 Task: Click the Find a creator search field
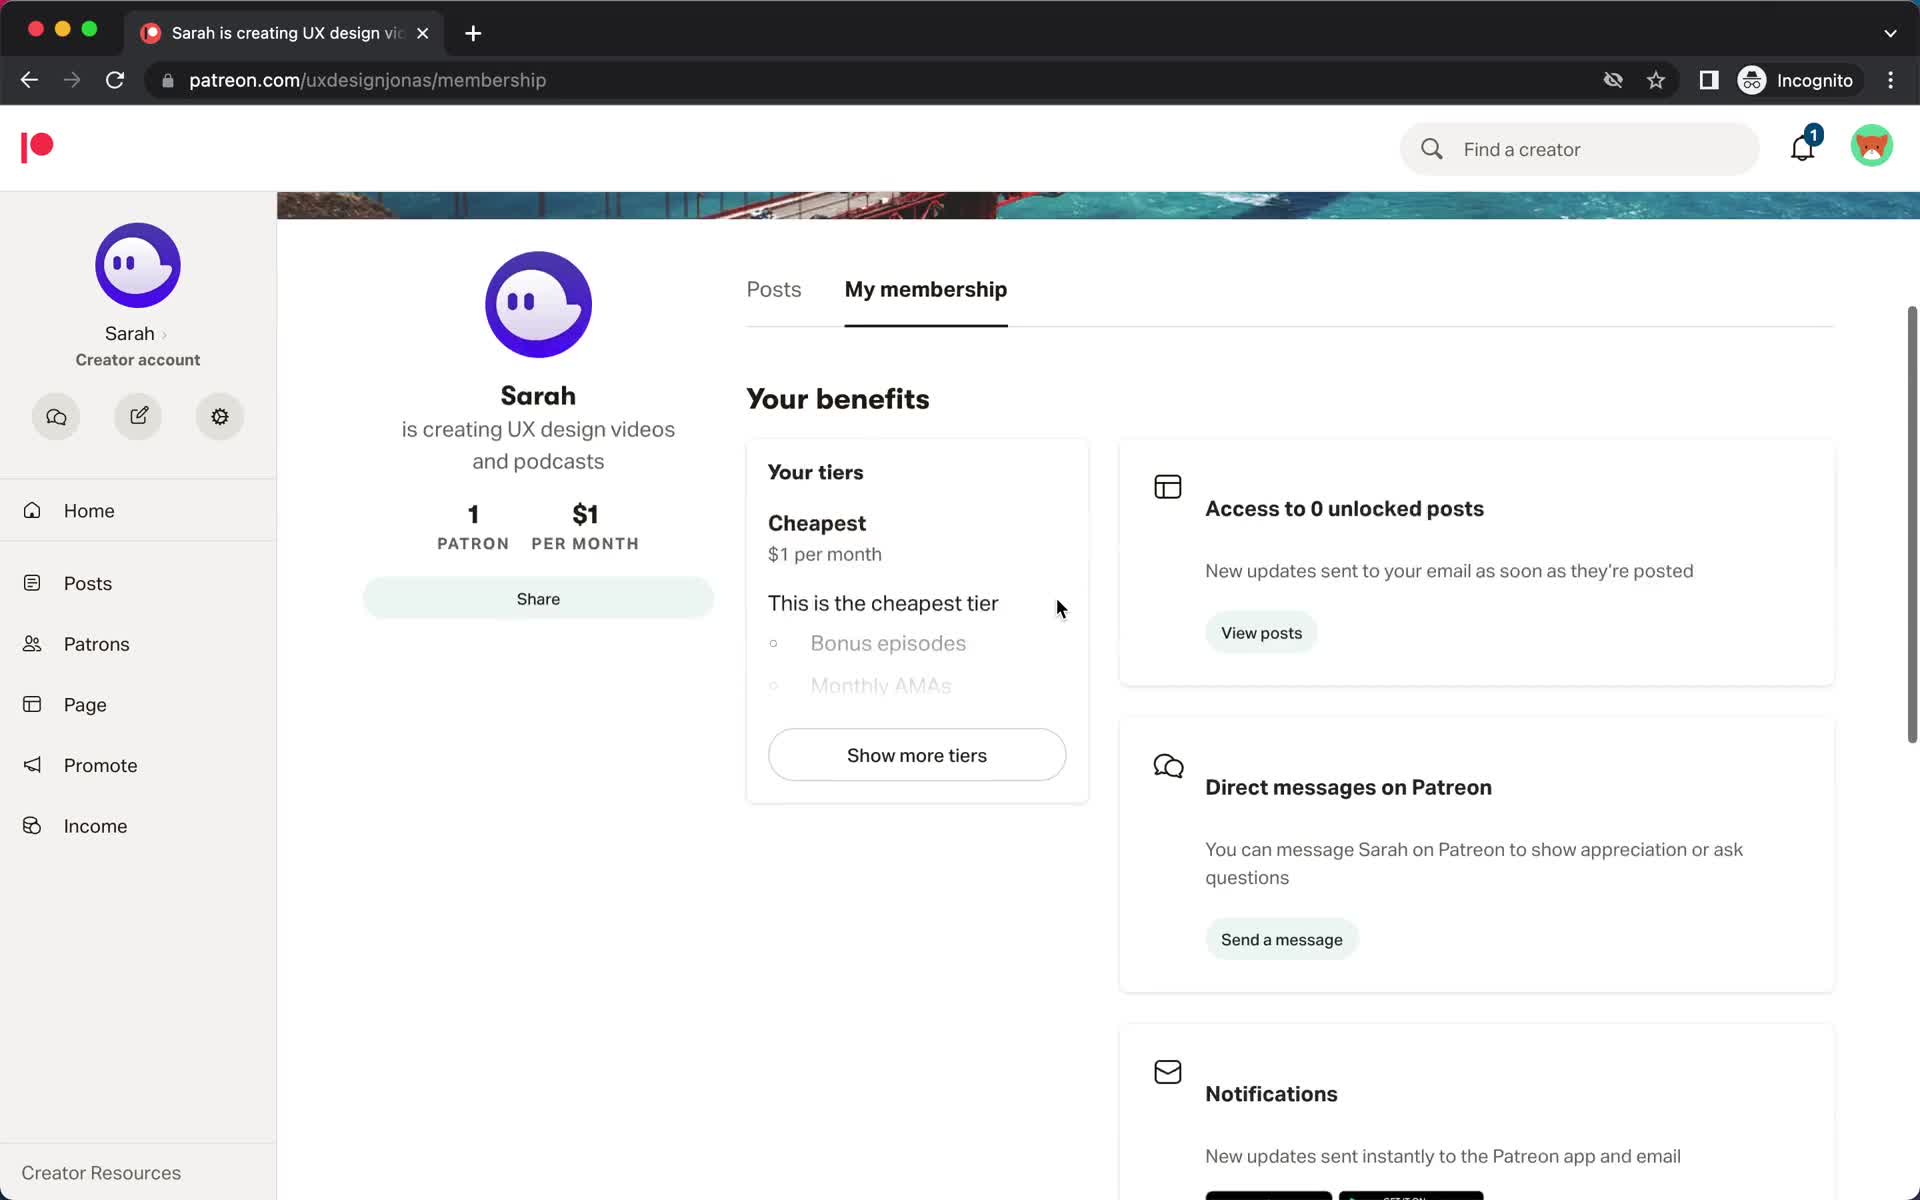coord(1579,148)
